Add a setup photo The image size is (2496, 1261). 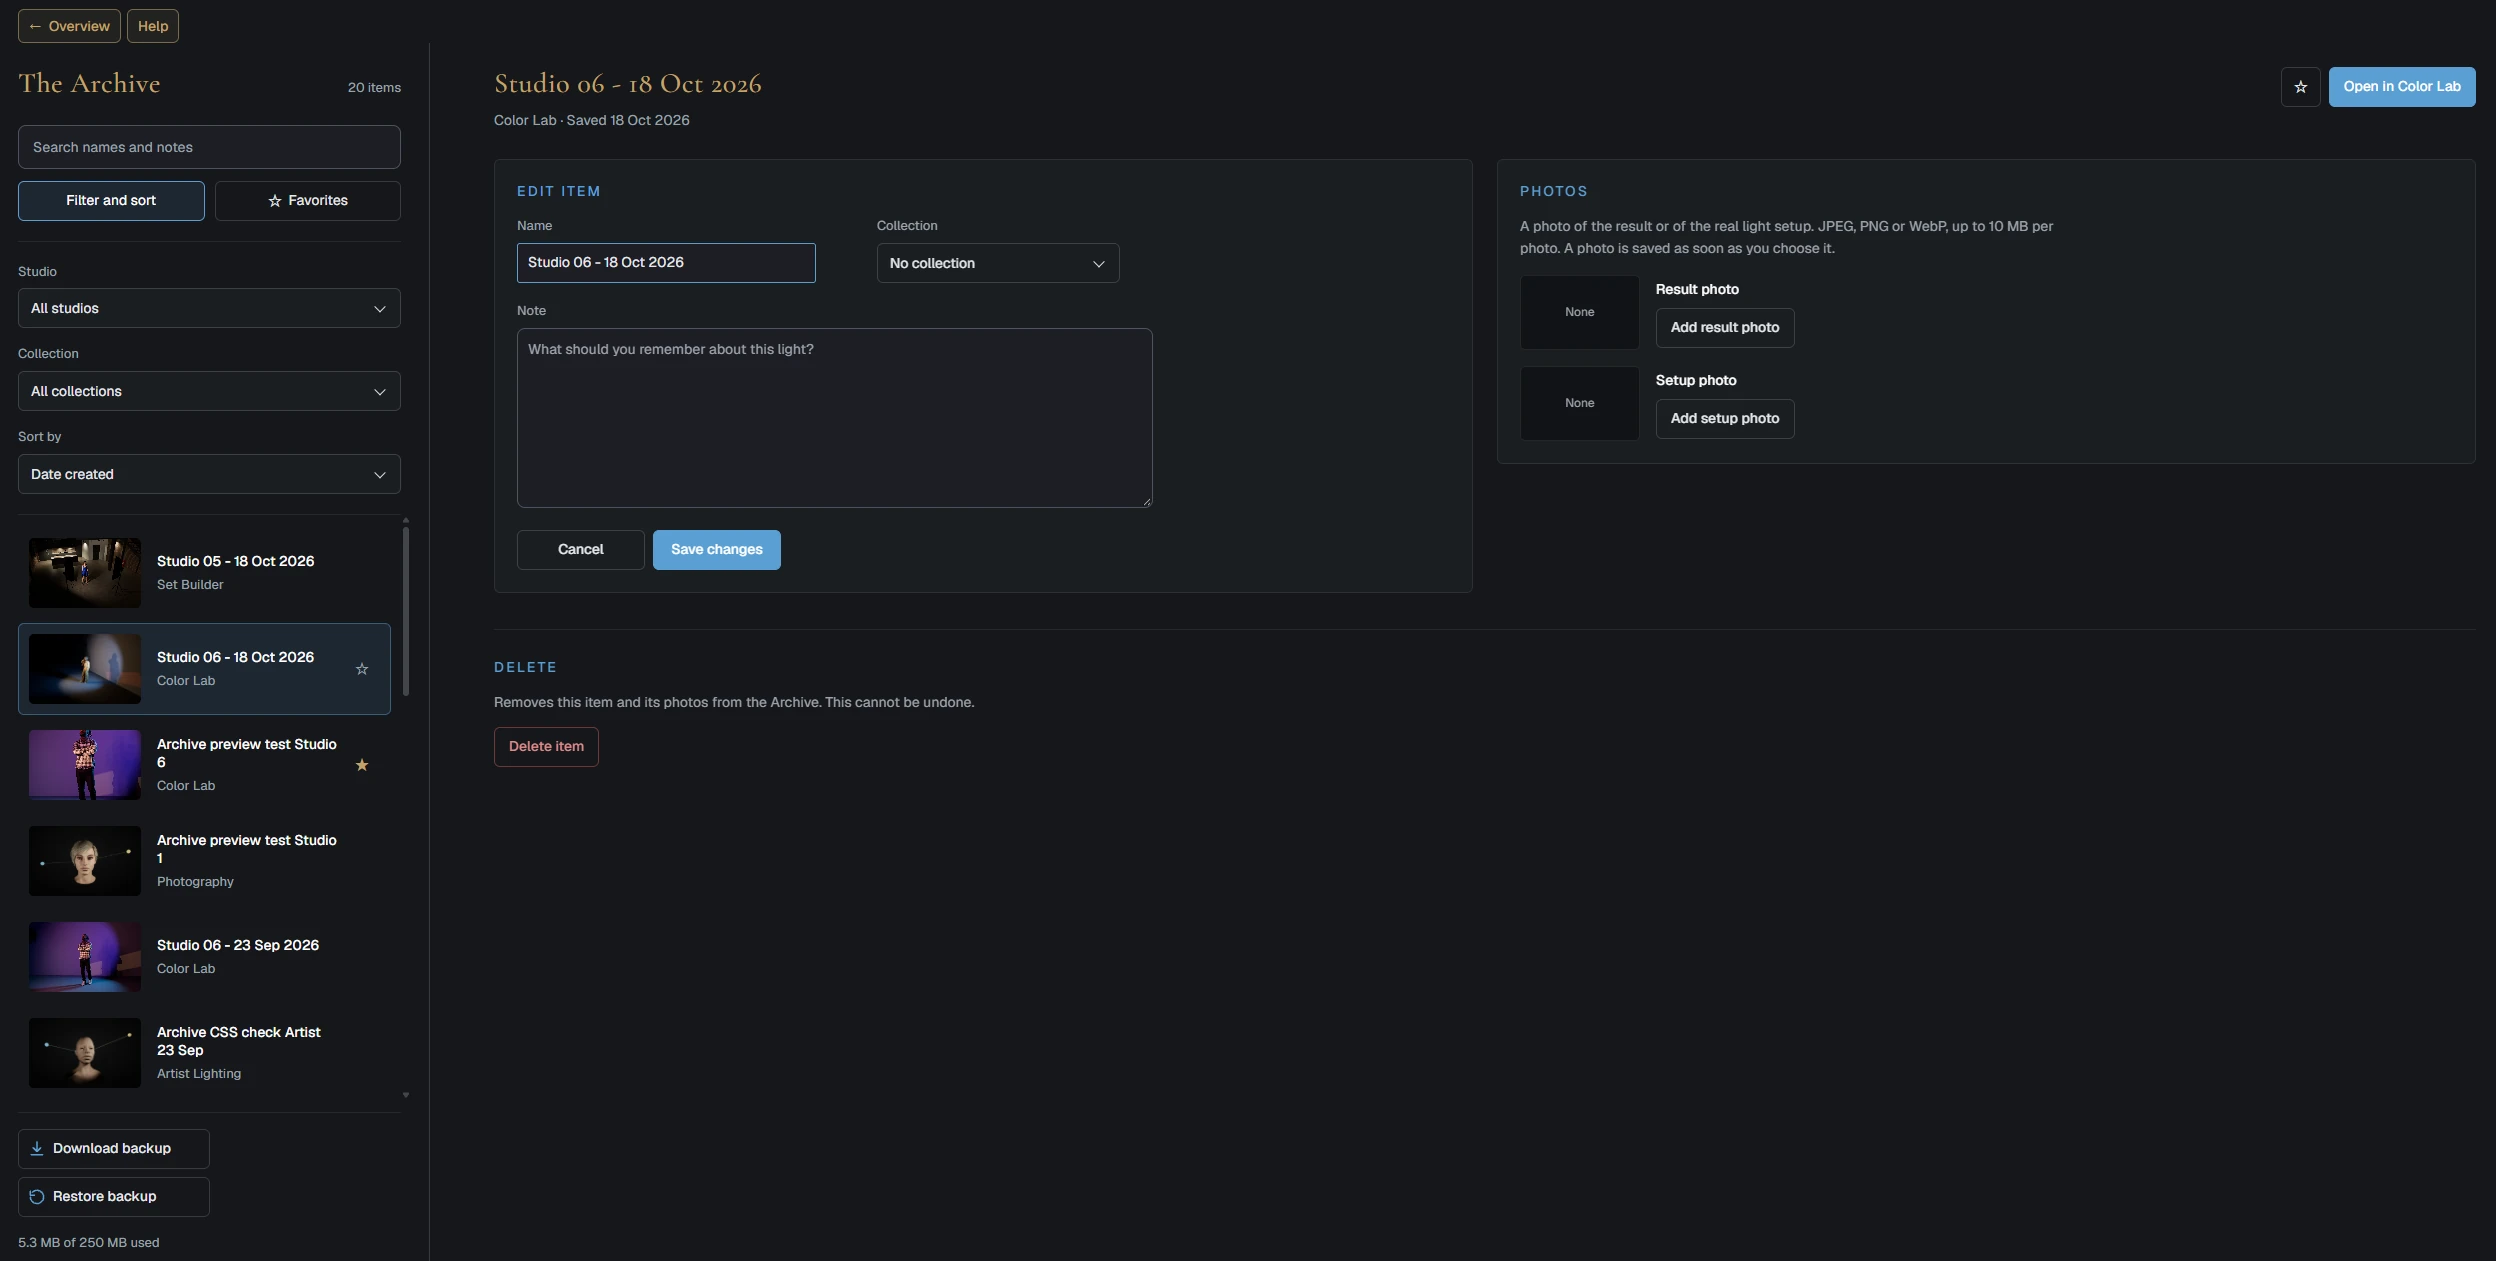[1725, 419]
